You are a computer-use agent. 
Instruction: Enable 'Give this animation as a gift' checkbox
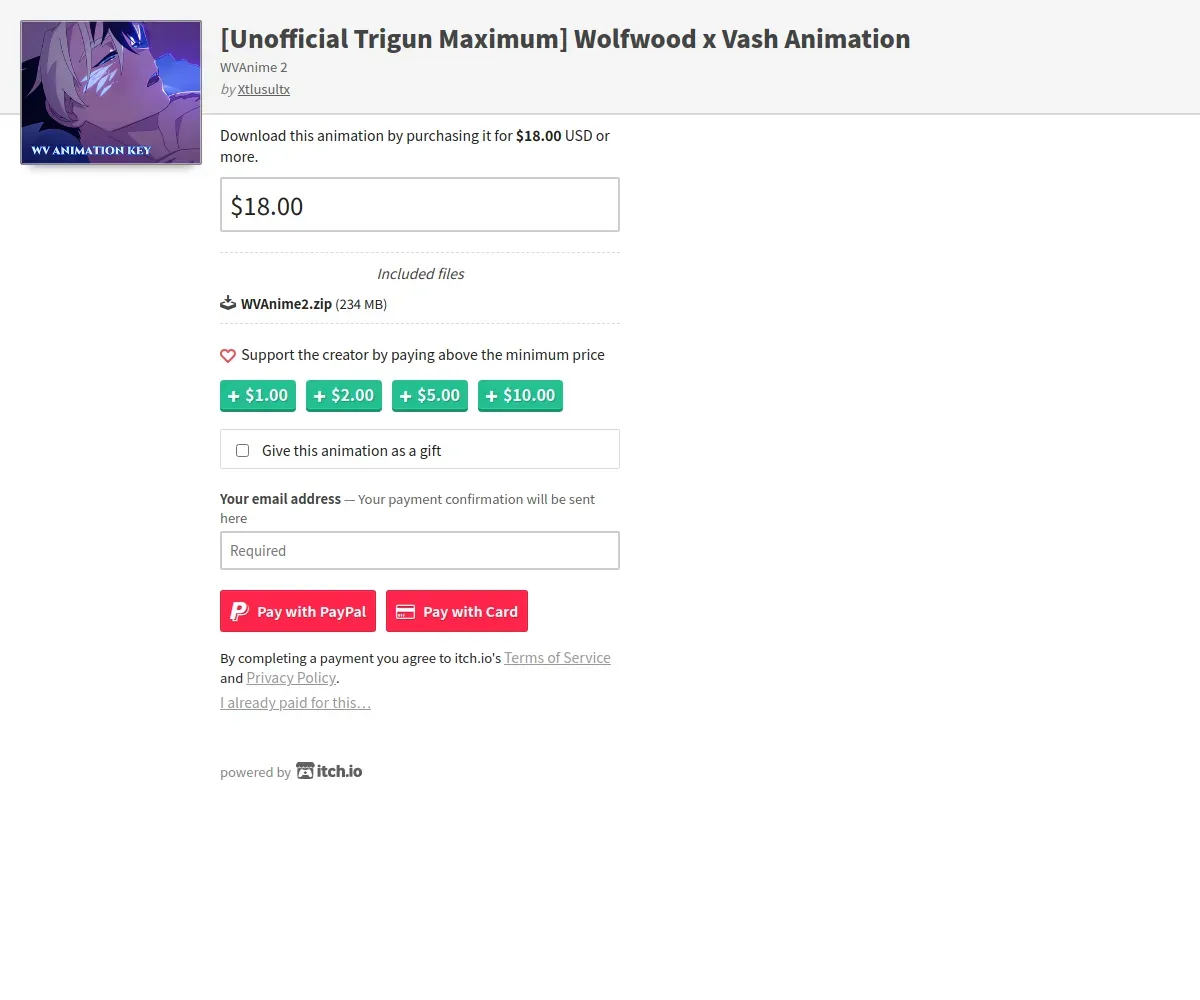coord(242,450)
